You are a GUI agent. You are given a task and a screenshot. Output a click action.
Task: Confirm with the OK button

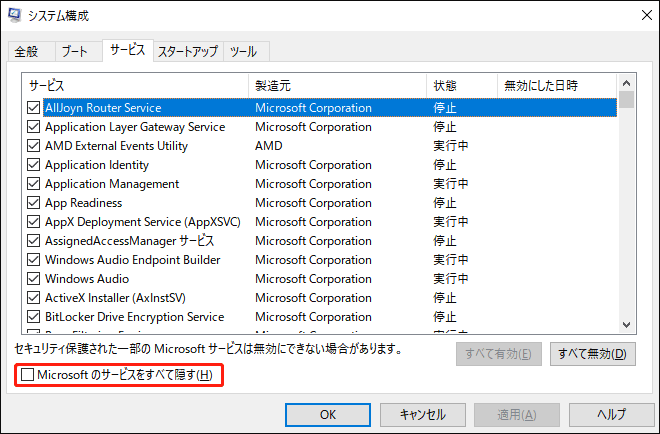click(x=328, y=415)
